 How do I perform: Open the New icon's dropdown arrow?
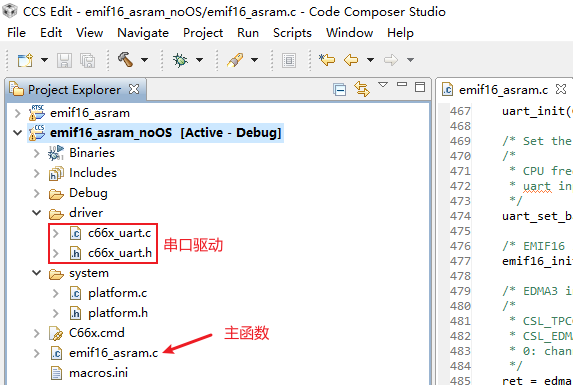(x=44, y=60)
